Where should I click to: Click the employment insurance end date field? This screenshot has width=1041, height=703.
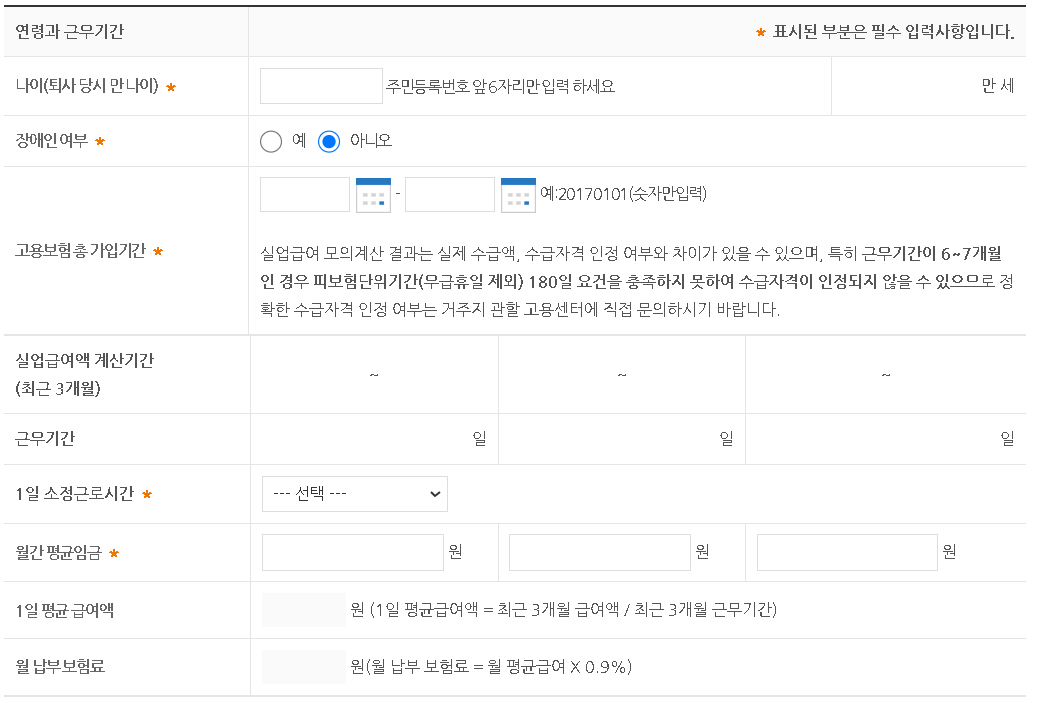click(449, 194)
